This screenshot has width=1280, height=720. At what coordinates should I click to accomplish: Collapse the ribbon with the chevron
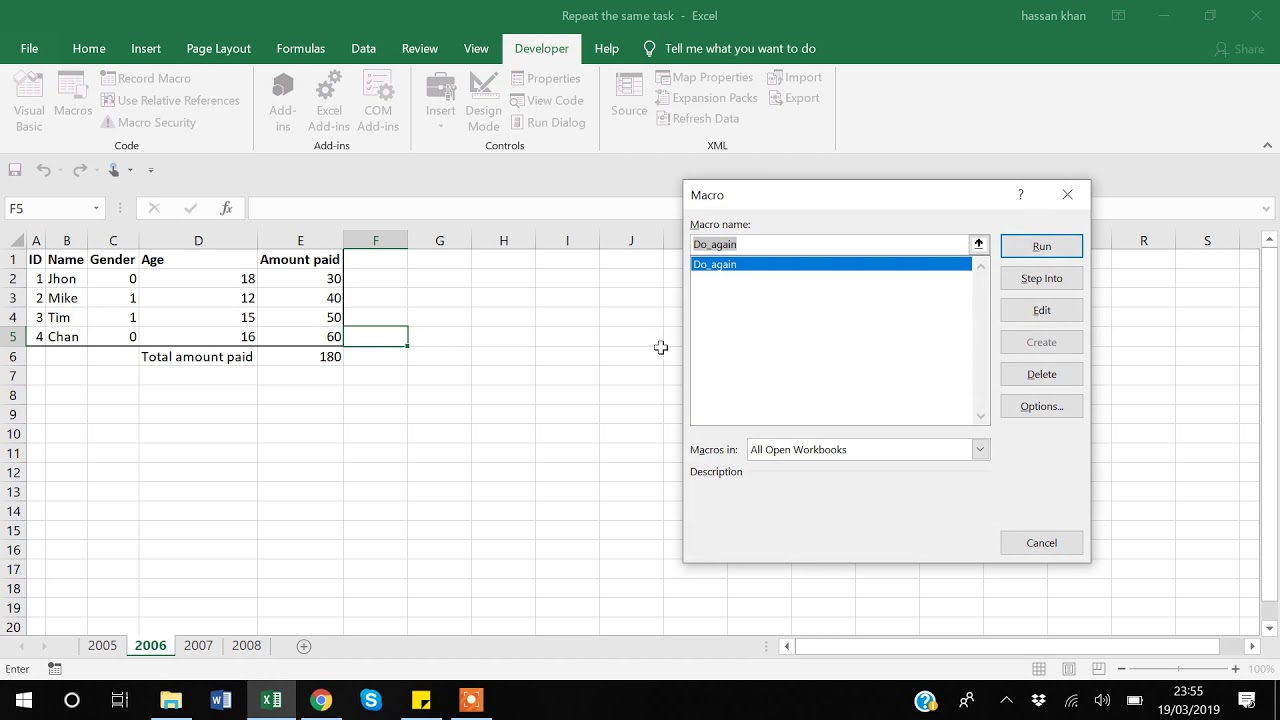click(x=1268, y=146)
